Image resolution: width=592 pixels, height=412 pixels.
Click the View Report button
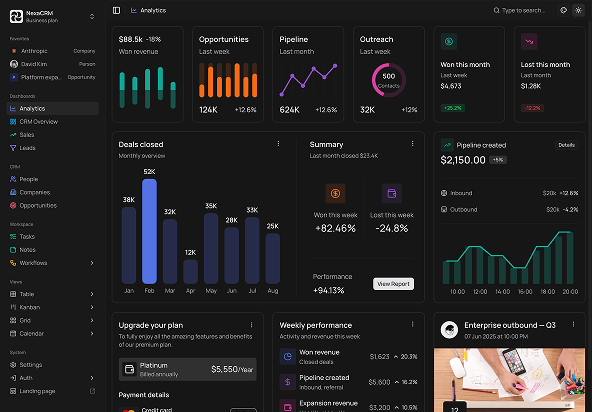393,284
